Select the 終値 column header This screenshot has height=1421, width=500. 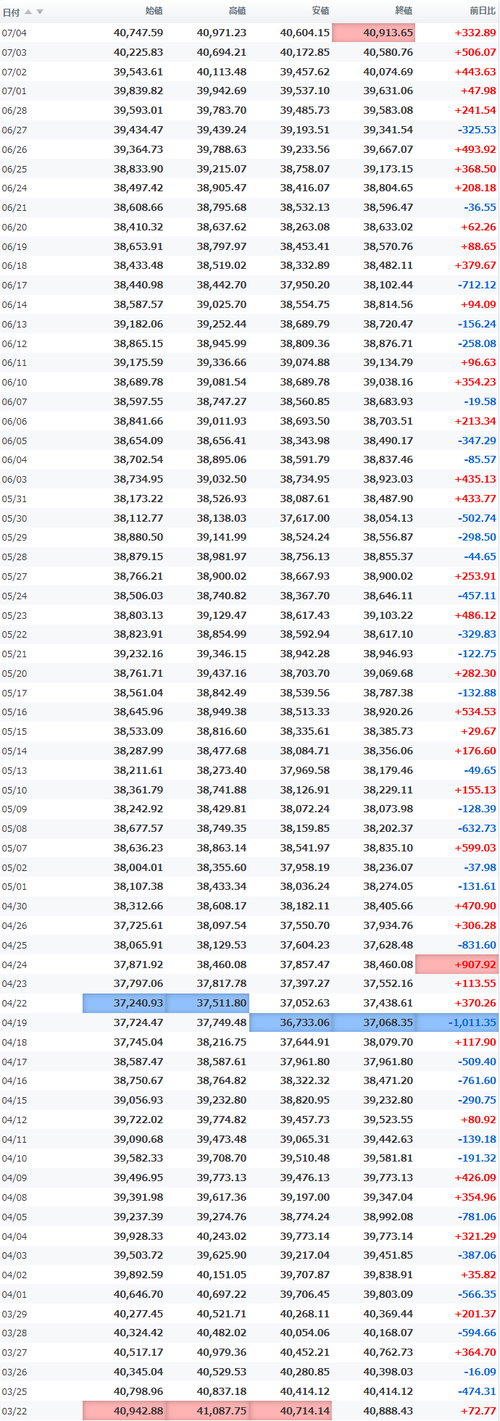click(x=402, y=11)
